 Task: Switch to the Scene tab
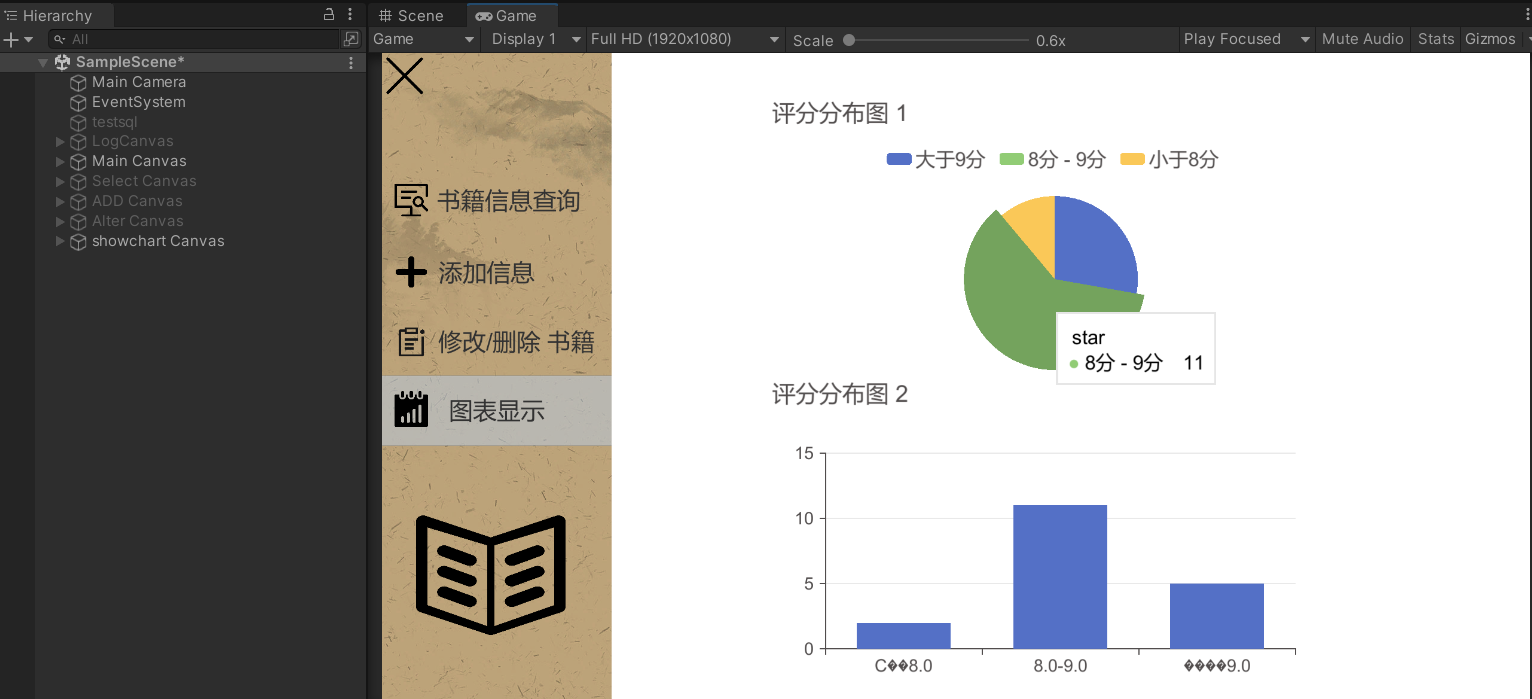412,15
